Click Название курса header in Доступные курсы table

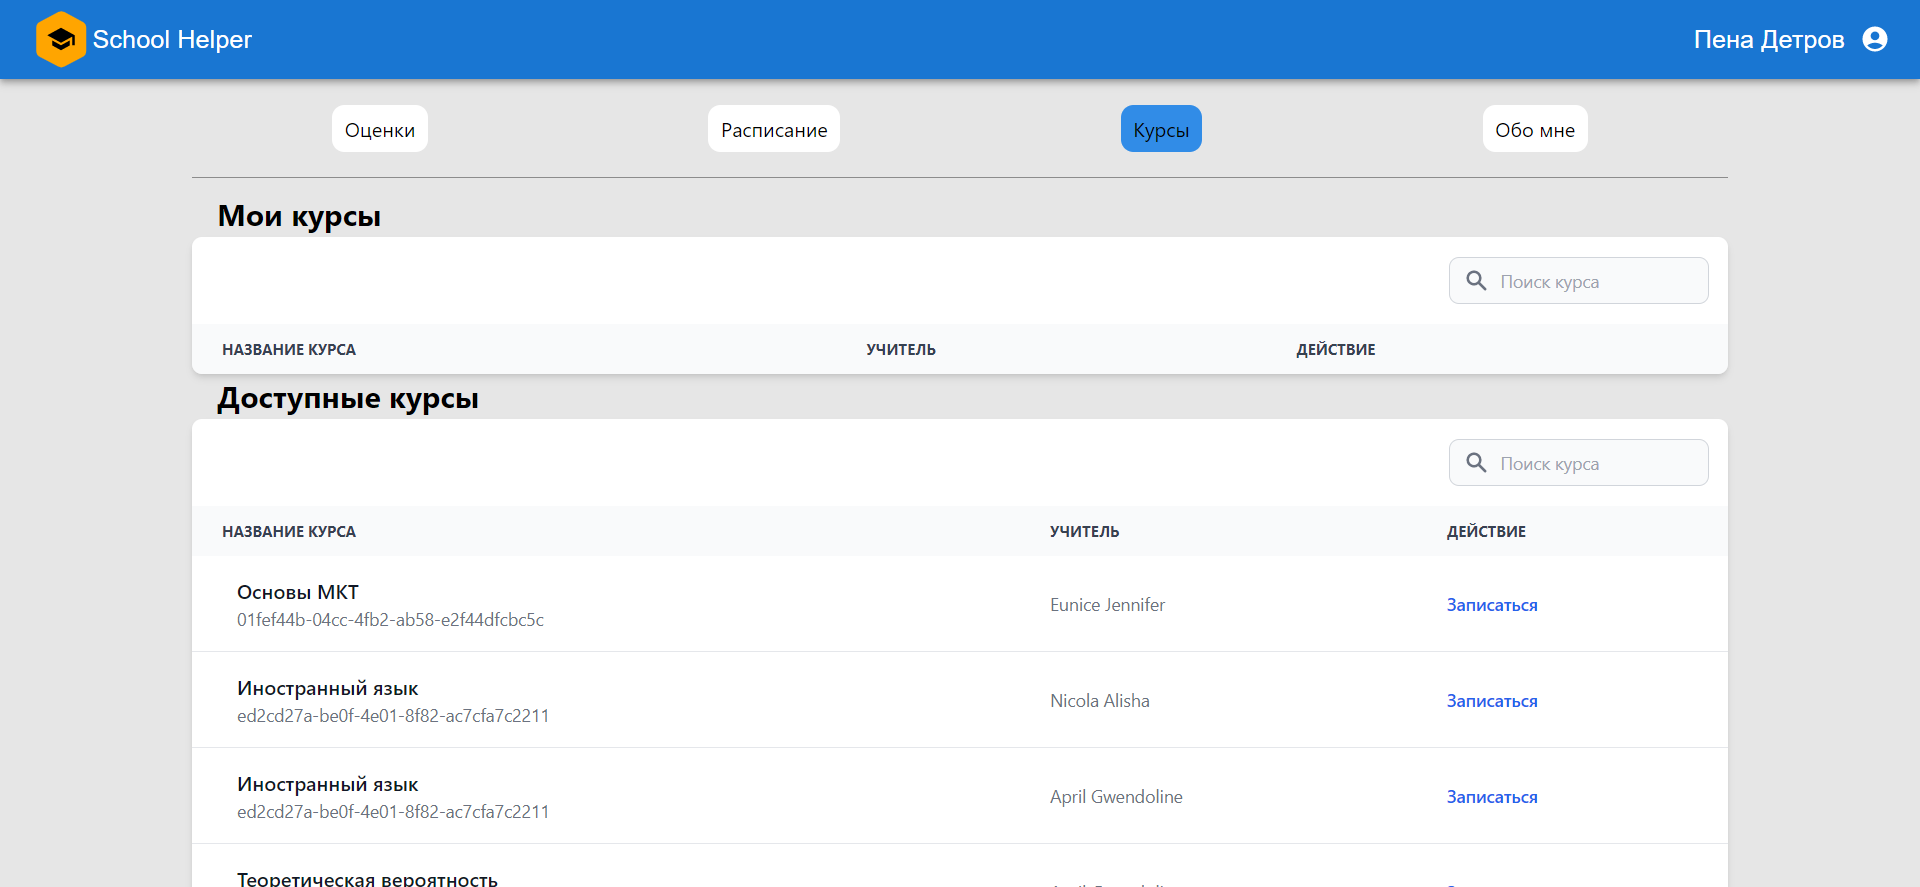[289, 531]
